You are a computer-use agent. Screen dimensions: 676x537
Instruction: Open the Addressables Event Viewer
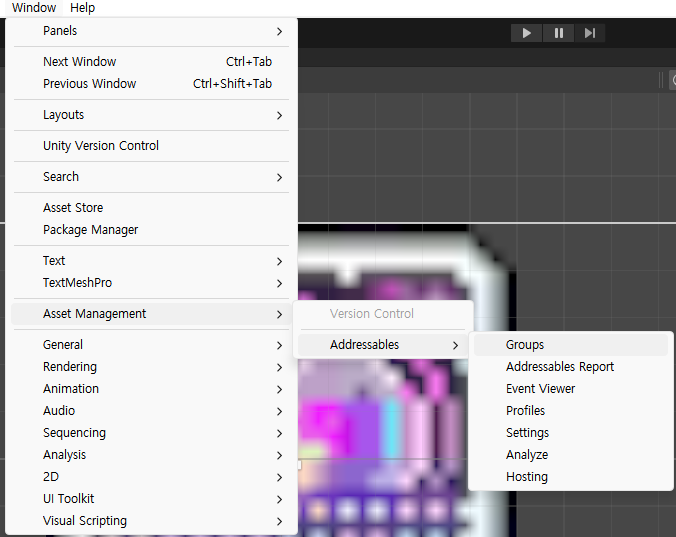571,389
